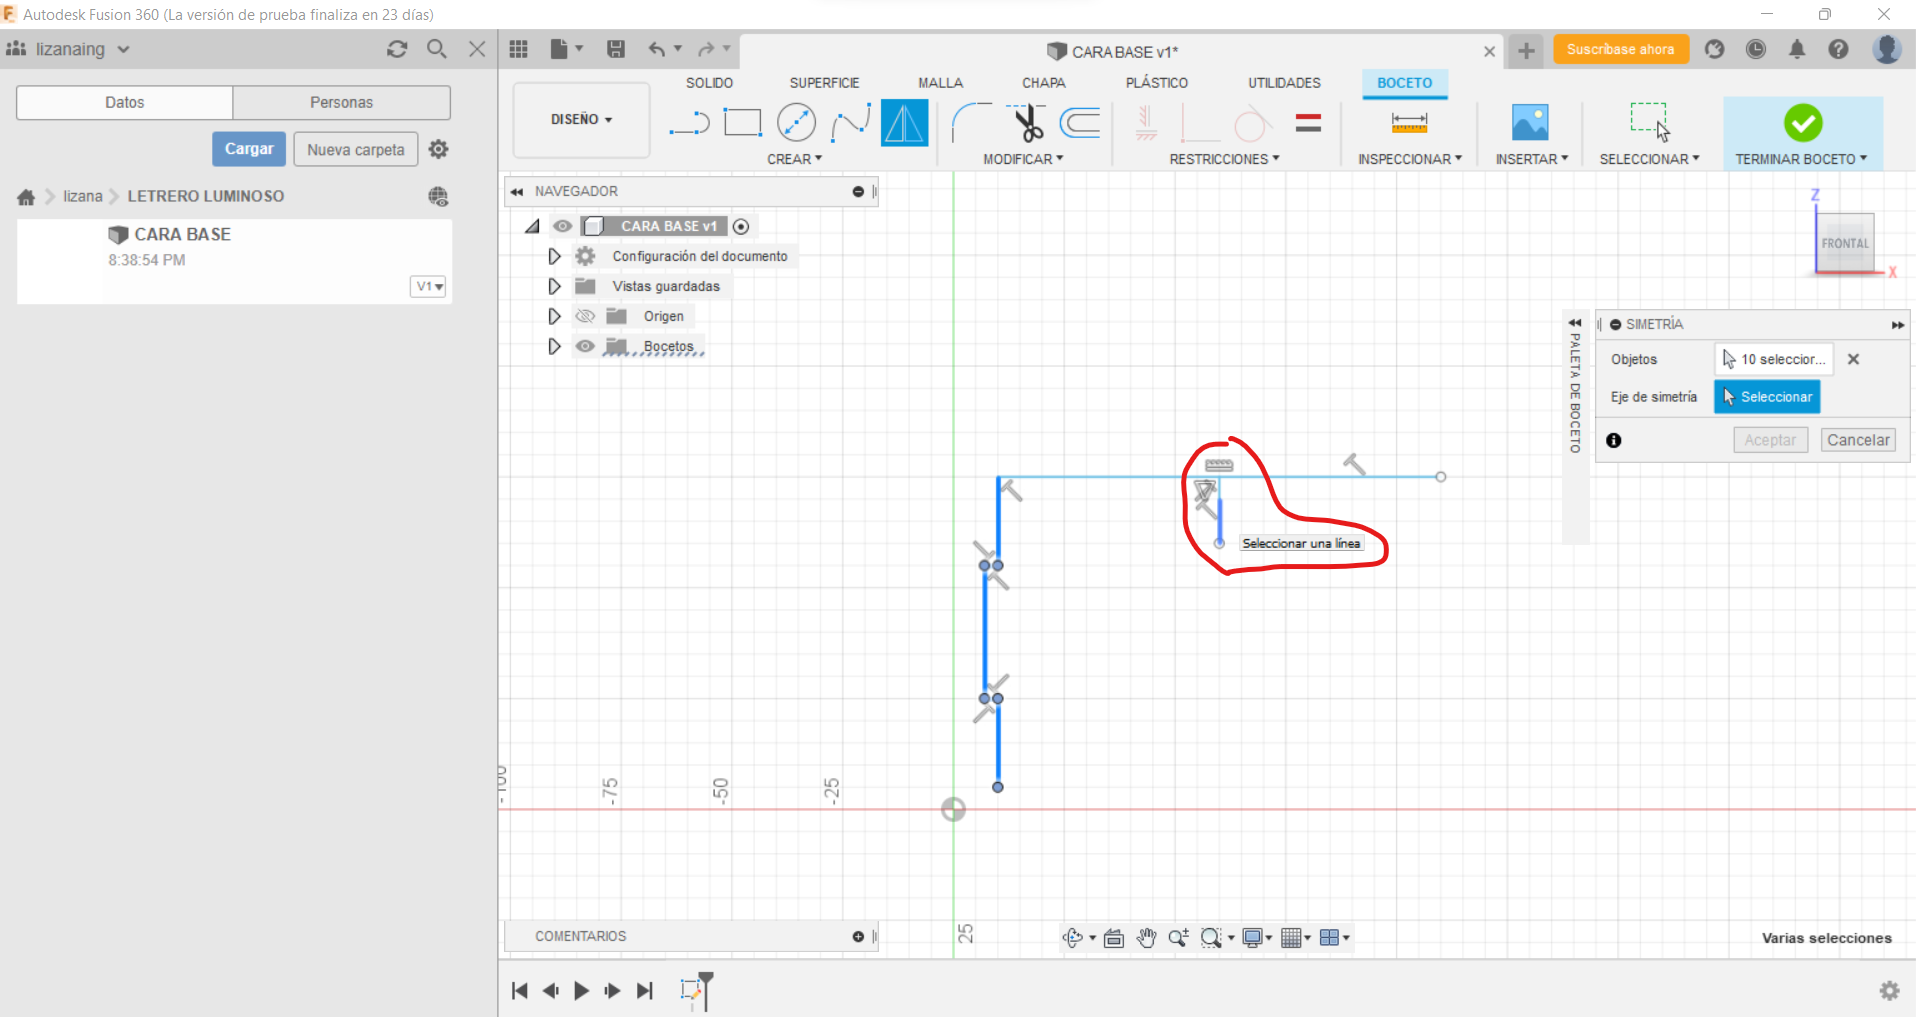Click the Save icon

pyautogui.click(x=616, y=49)
